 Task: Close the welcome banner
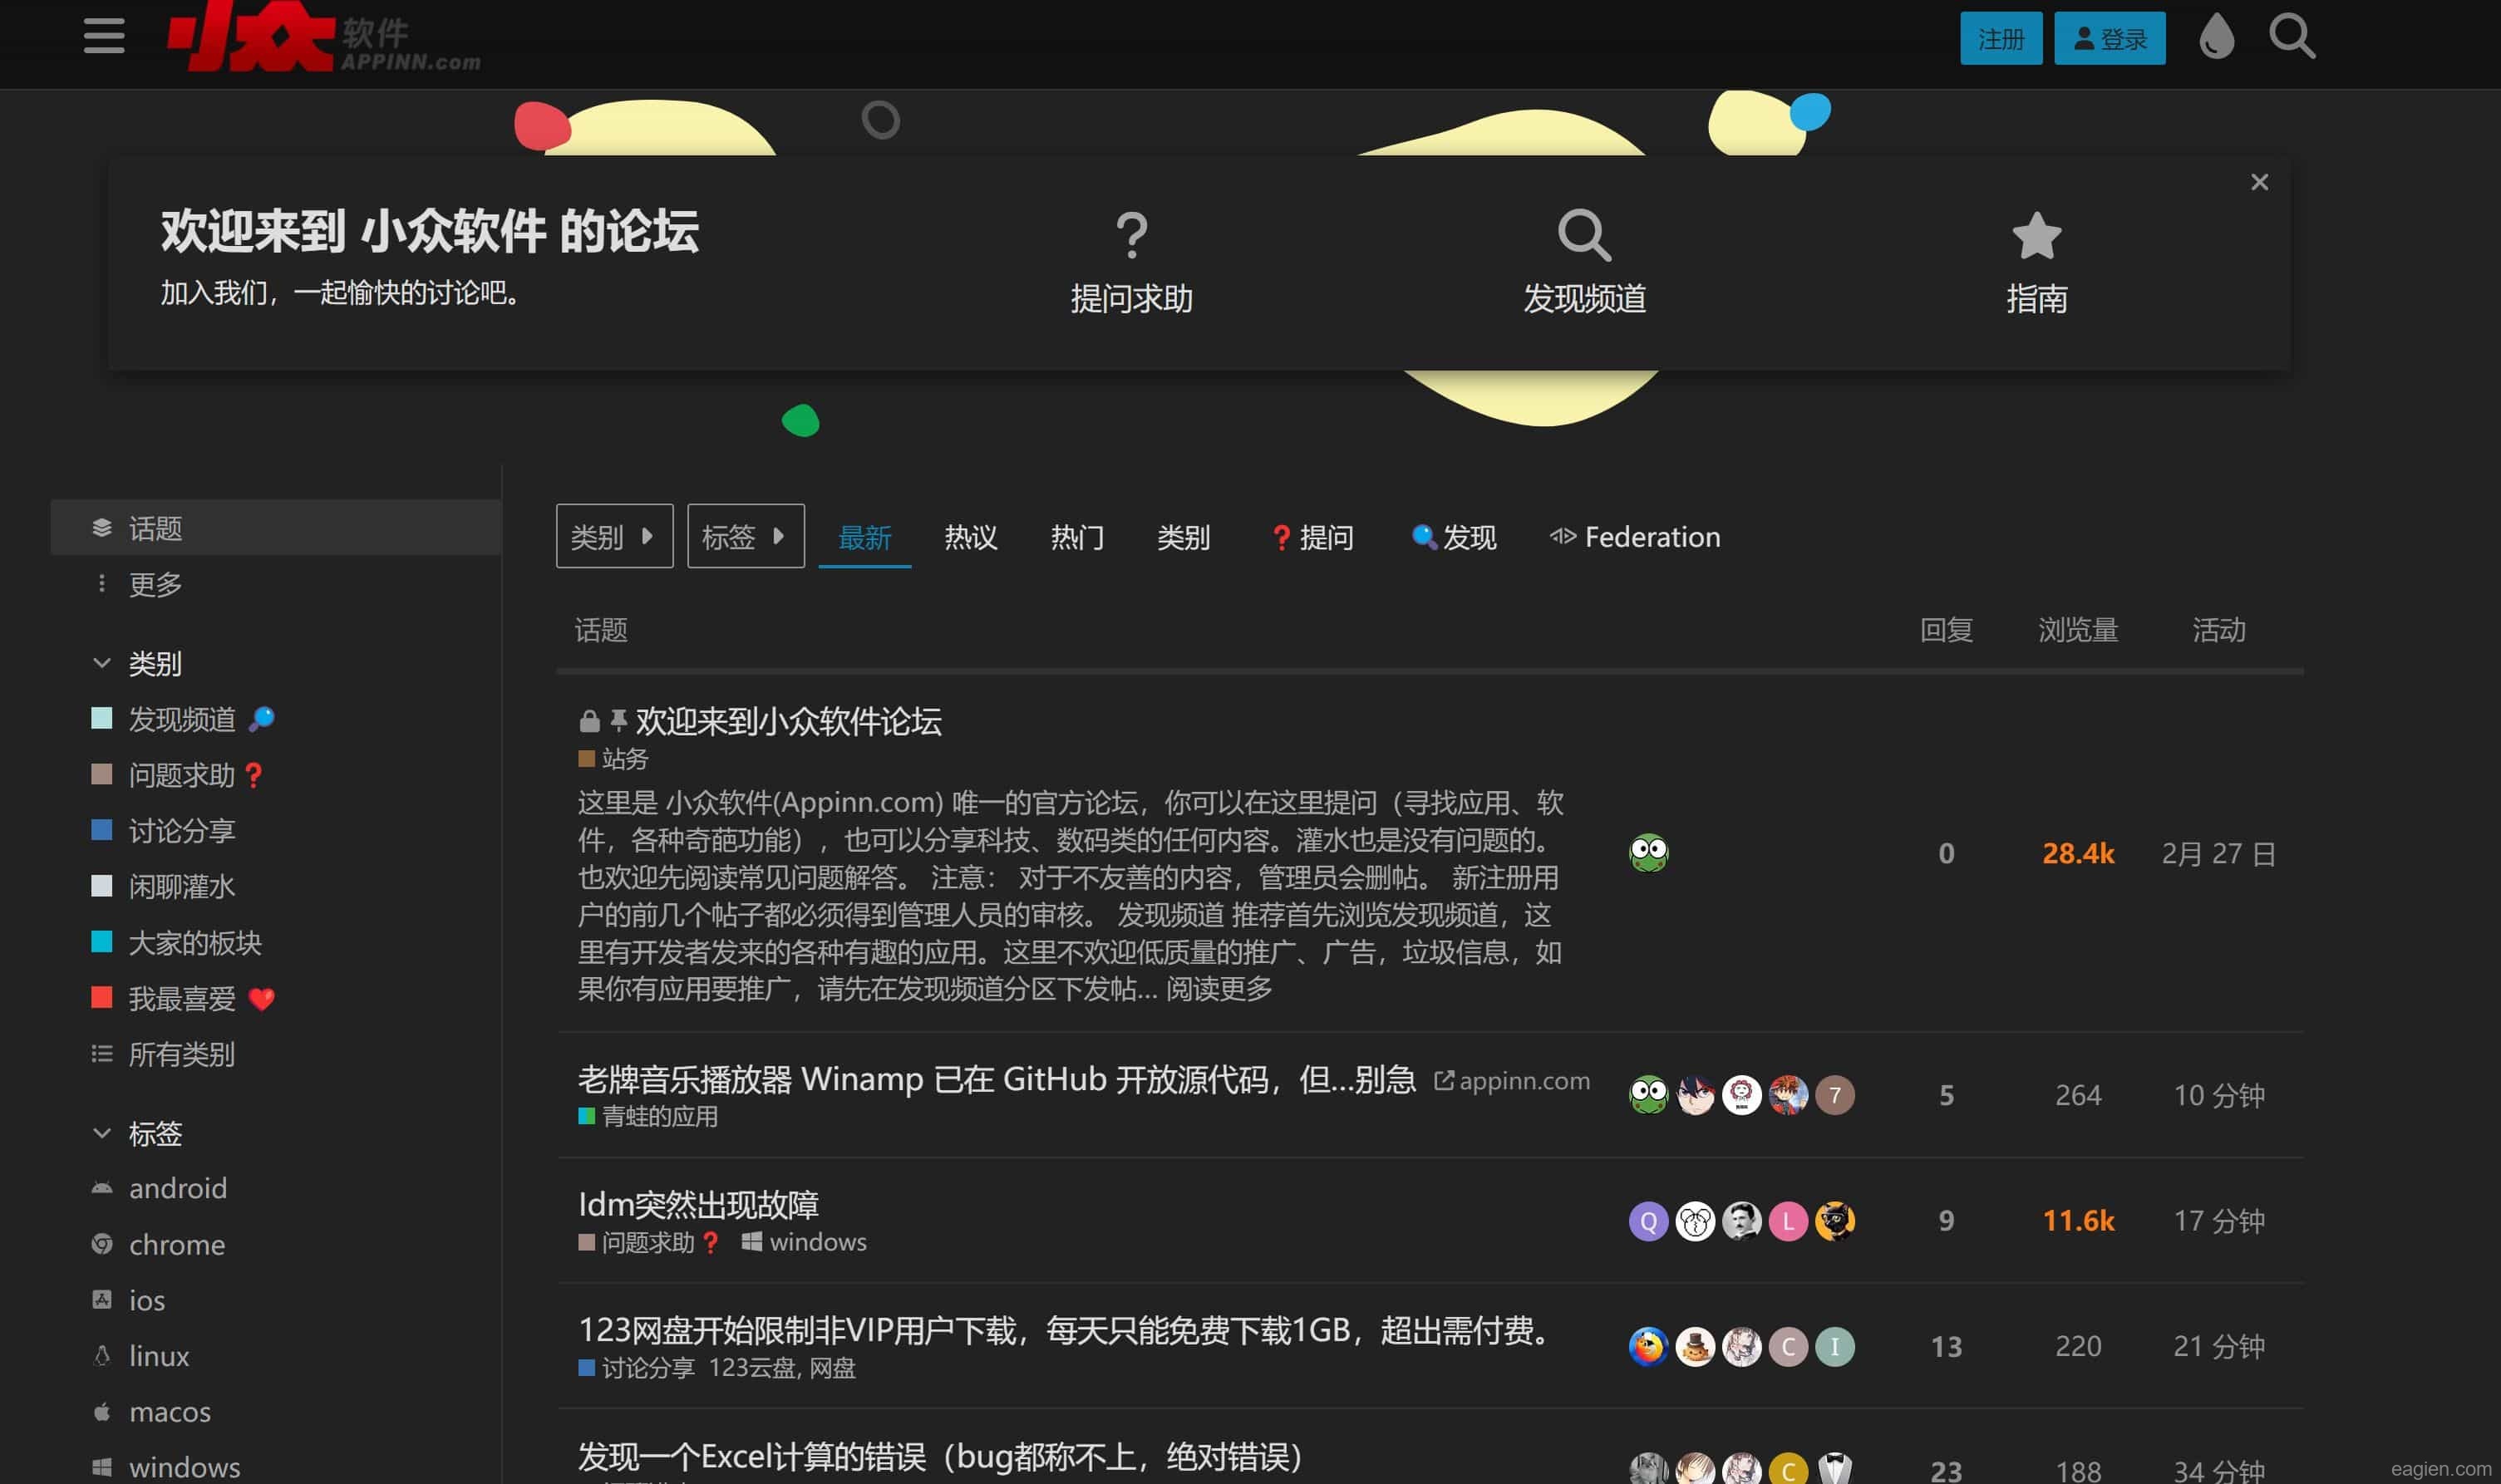pos(2258,182)
